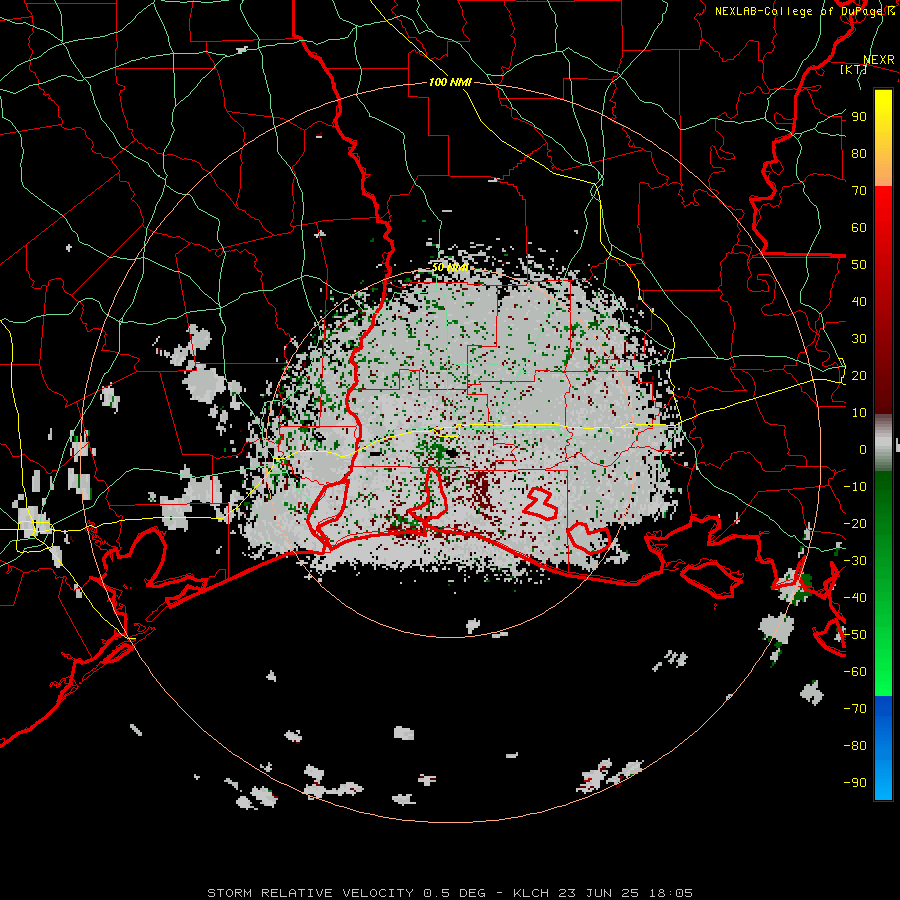Select the 60 value on the velocity scale
The width and height of the screenshot is (900, 900).
859,228
